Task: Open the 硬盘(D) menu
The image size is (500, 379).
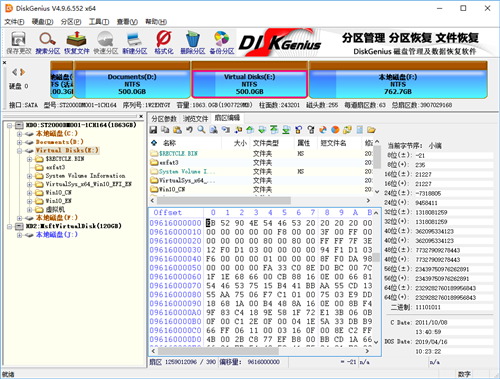Action: tap(43, 22)
